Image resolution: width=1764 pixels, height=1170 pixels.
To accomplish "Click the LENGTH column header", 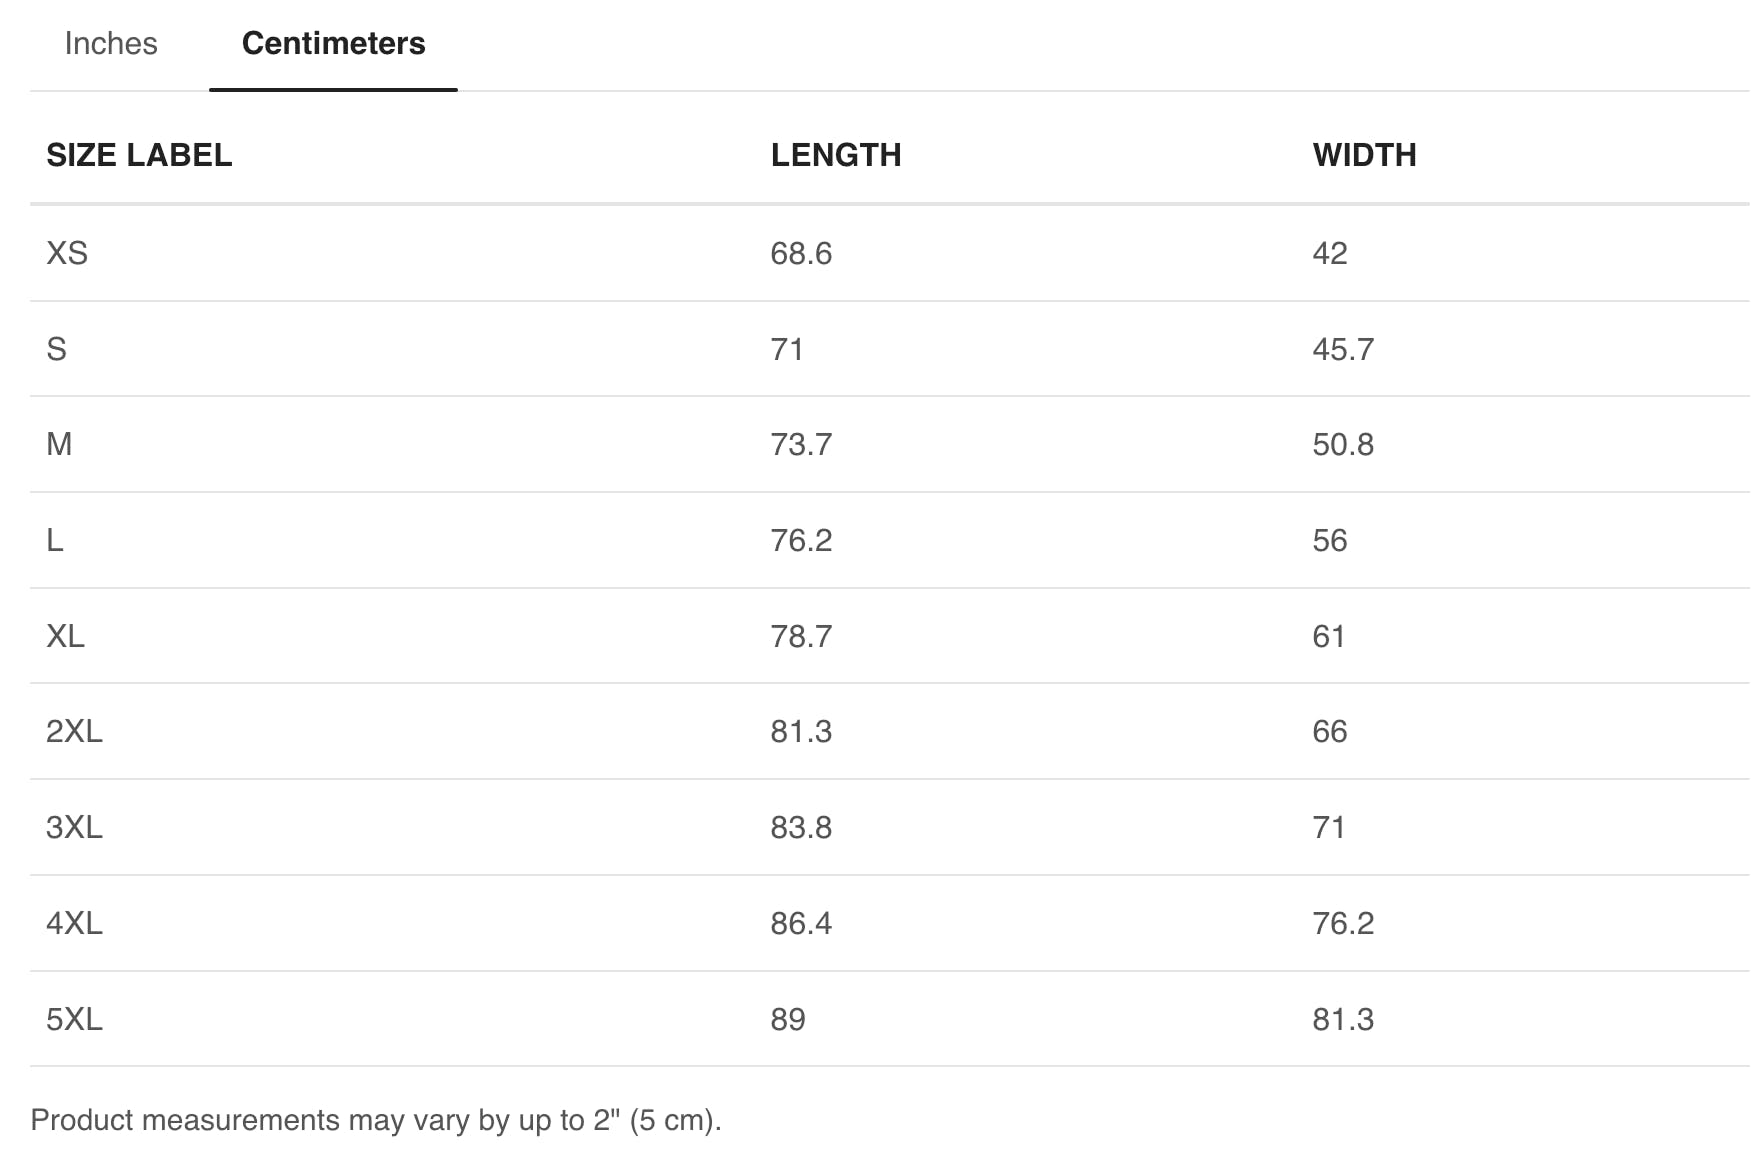I will 836,155.
